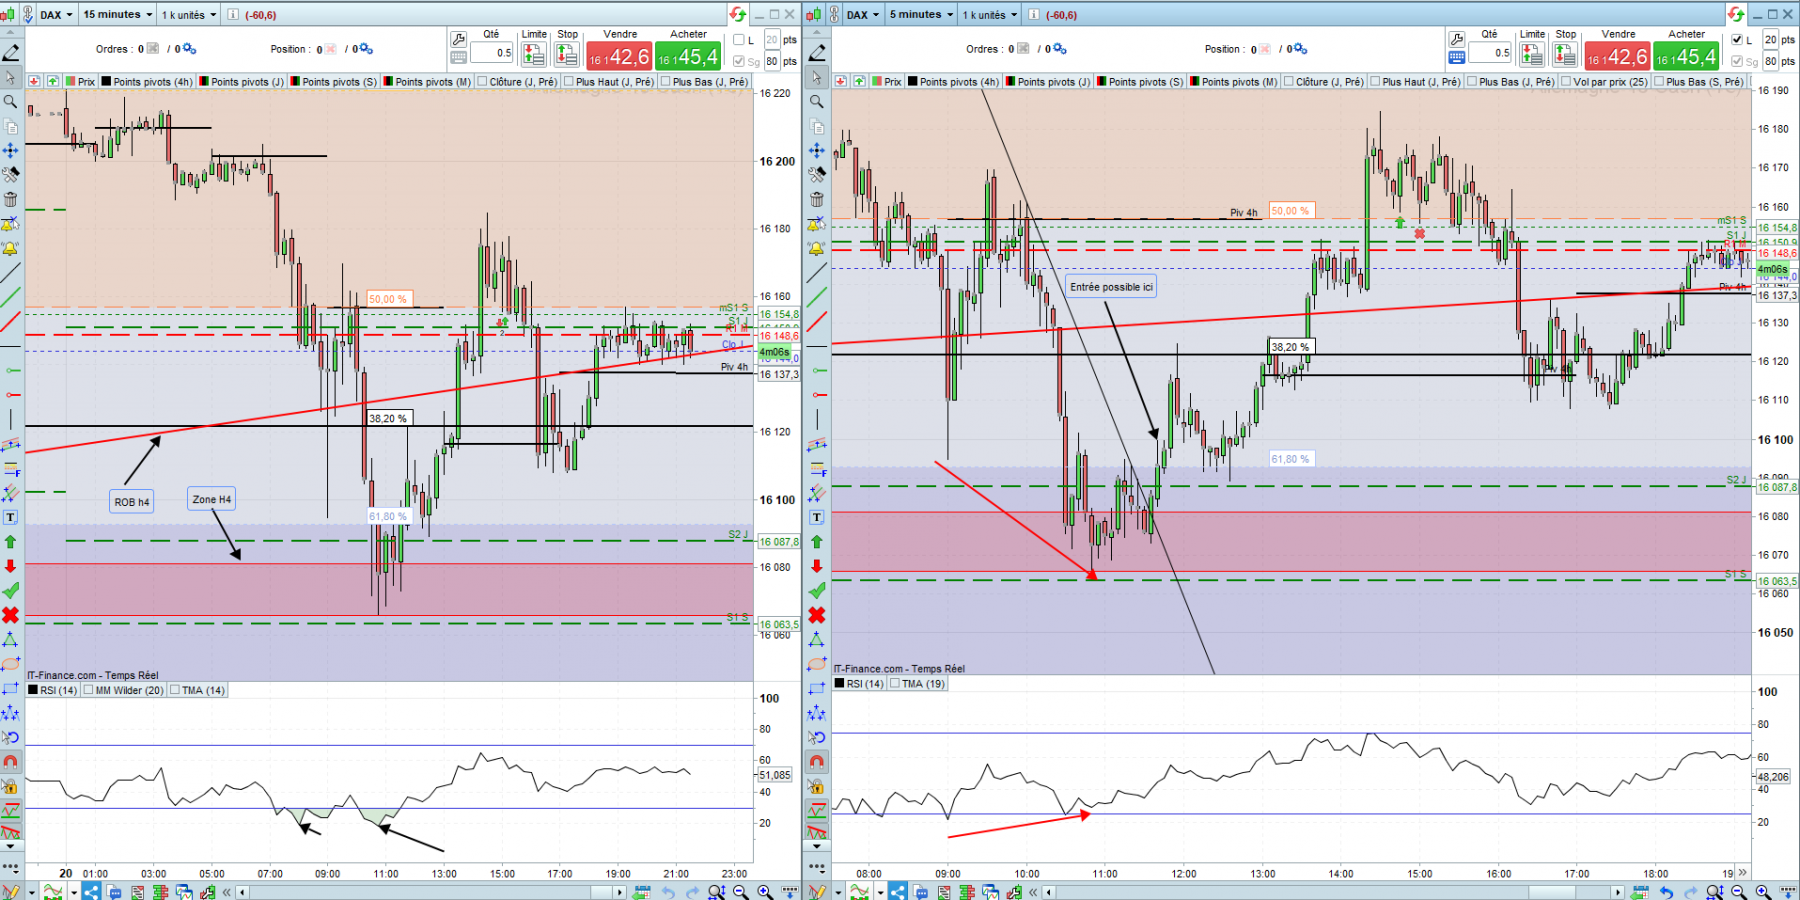This screenshot has height=900, width=1800.
Task: Click the Stop order icon on right chart
Action: tap(1565, 55)
